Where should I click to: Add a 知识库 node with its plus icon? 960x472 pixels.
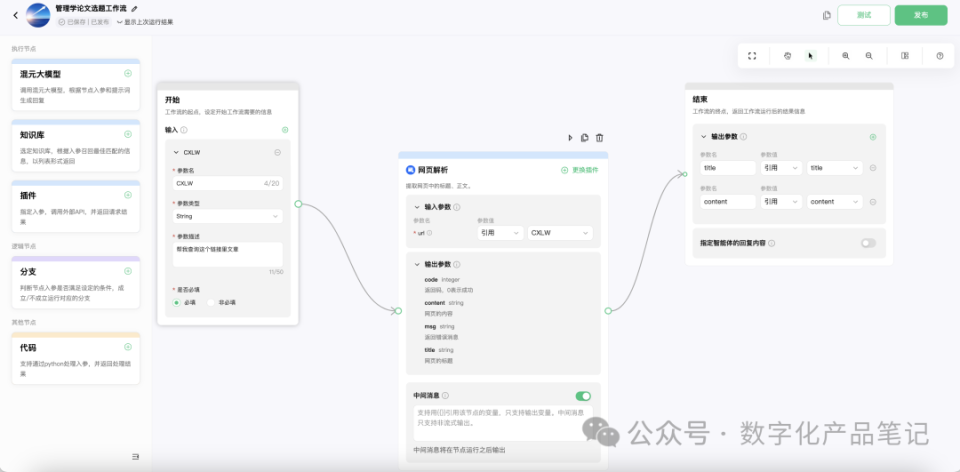coord(128,134)
